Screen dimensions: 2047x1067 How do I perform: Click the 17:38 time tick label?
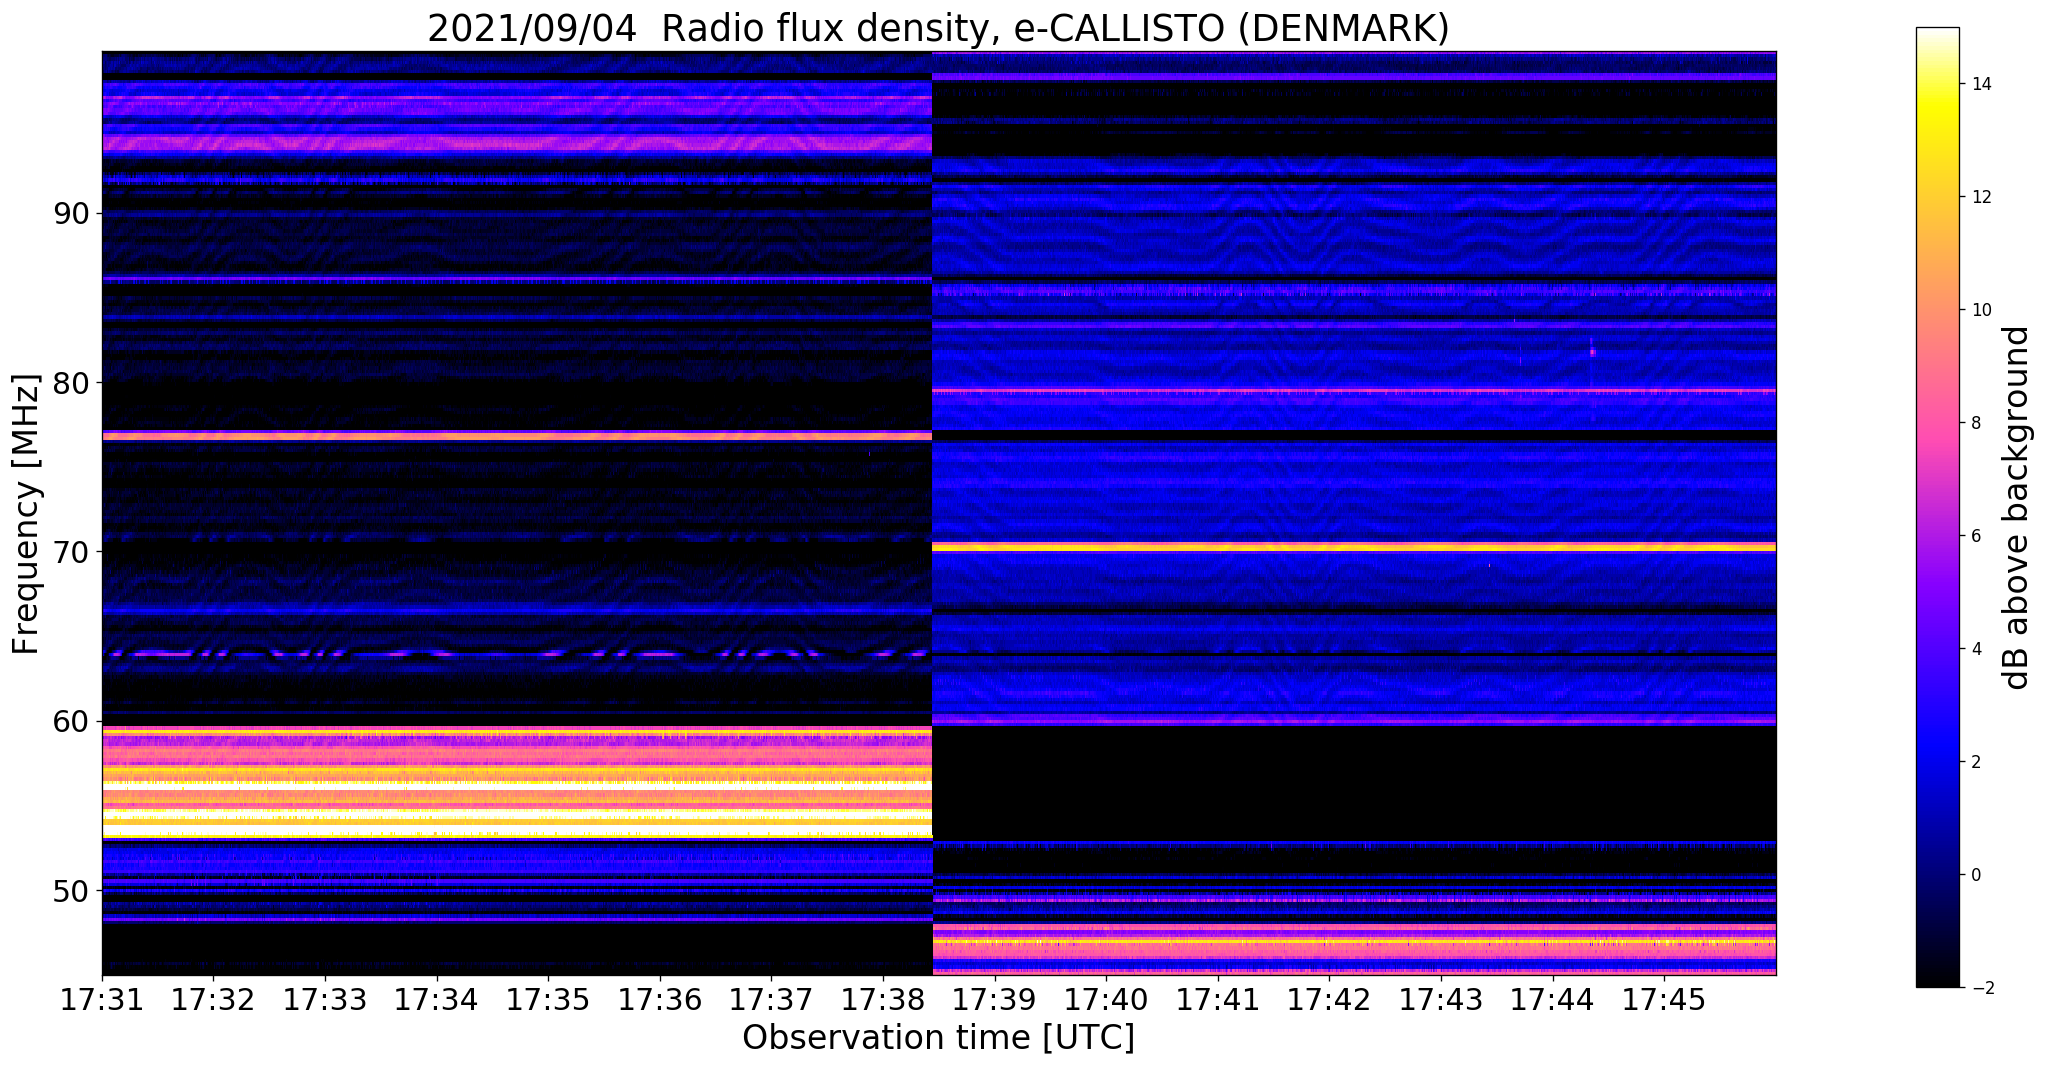883,1000
